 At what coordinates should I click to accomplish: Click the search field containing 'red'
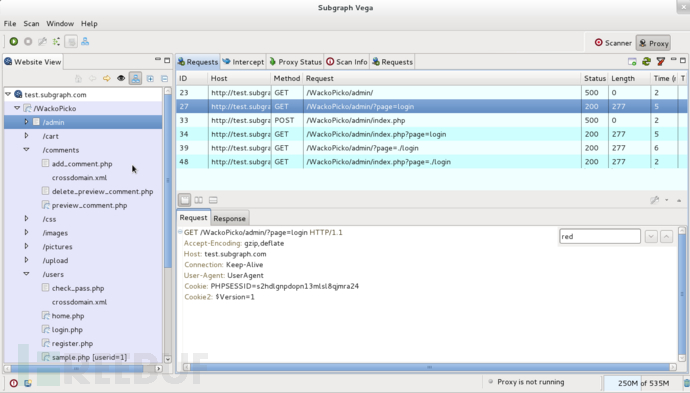[600, 236]
